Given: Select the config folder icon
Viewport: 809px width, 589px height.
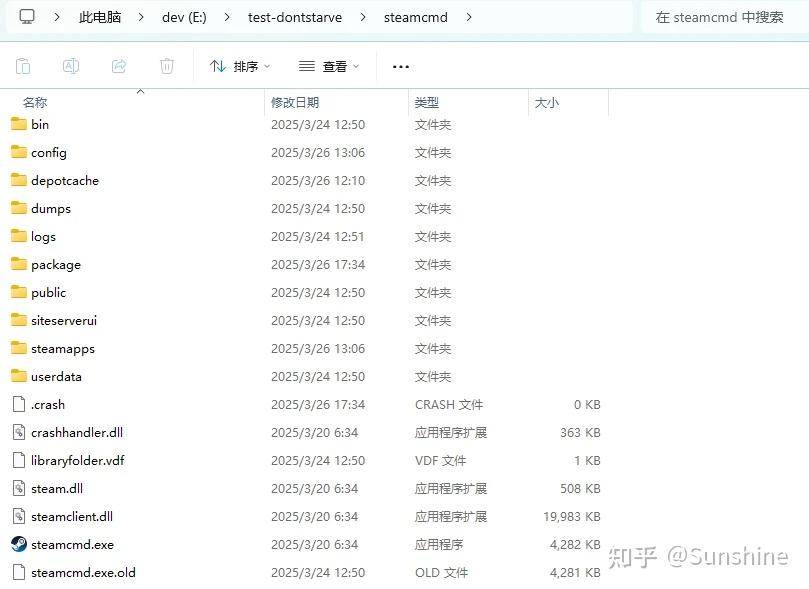Looking at the screenshot, I should coord(19,152).
